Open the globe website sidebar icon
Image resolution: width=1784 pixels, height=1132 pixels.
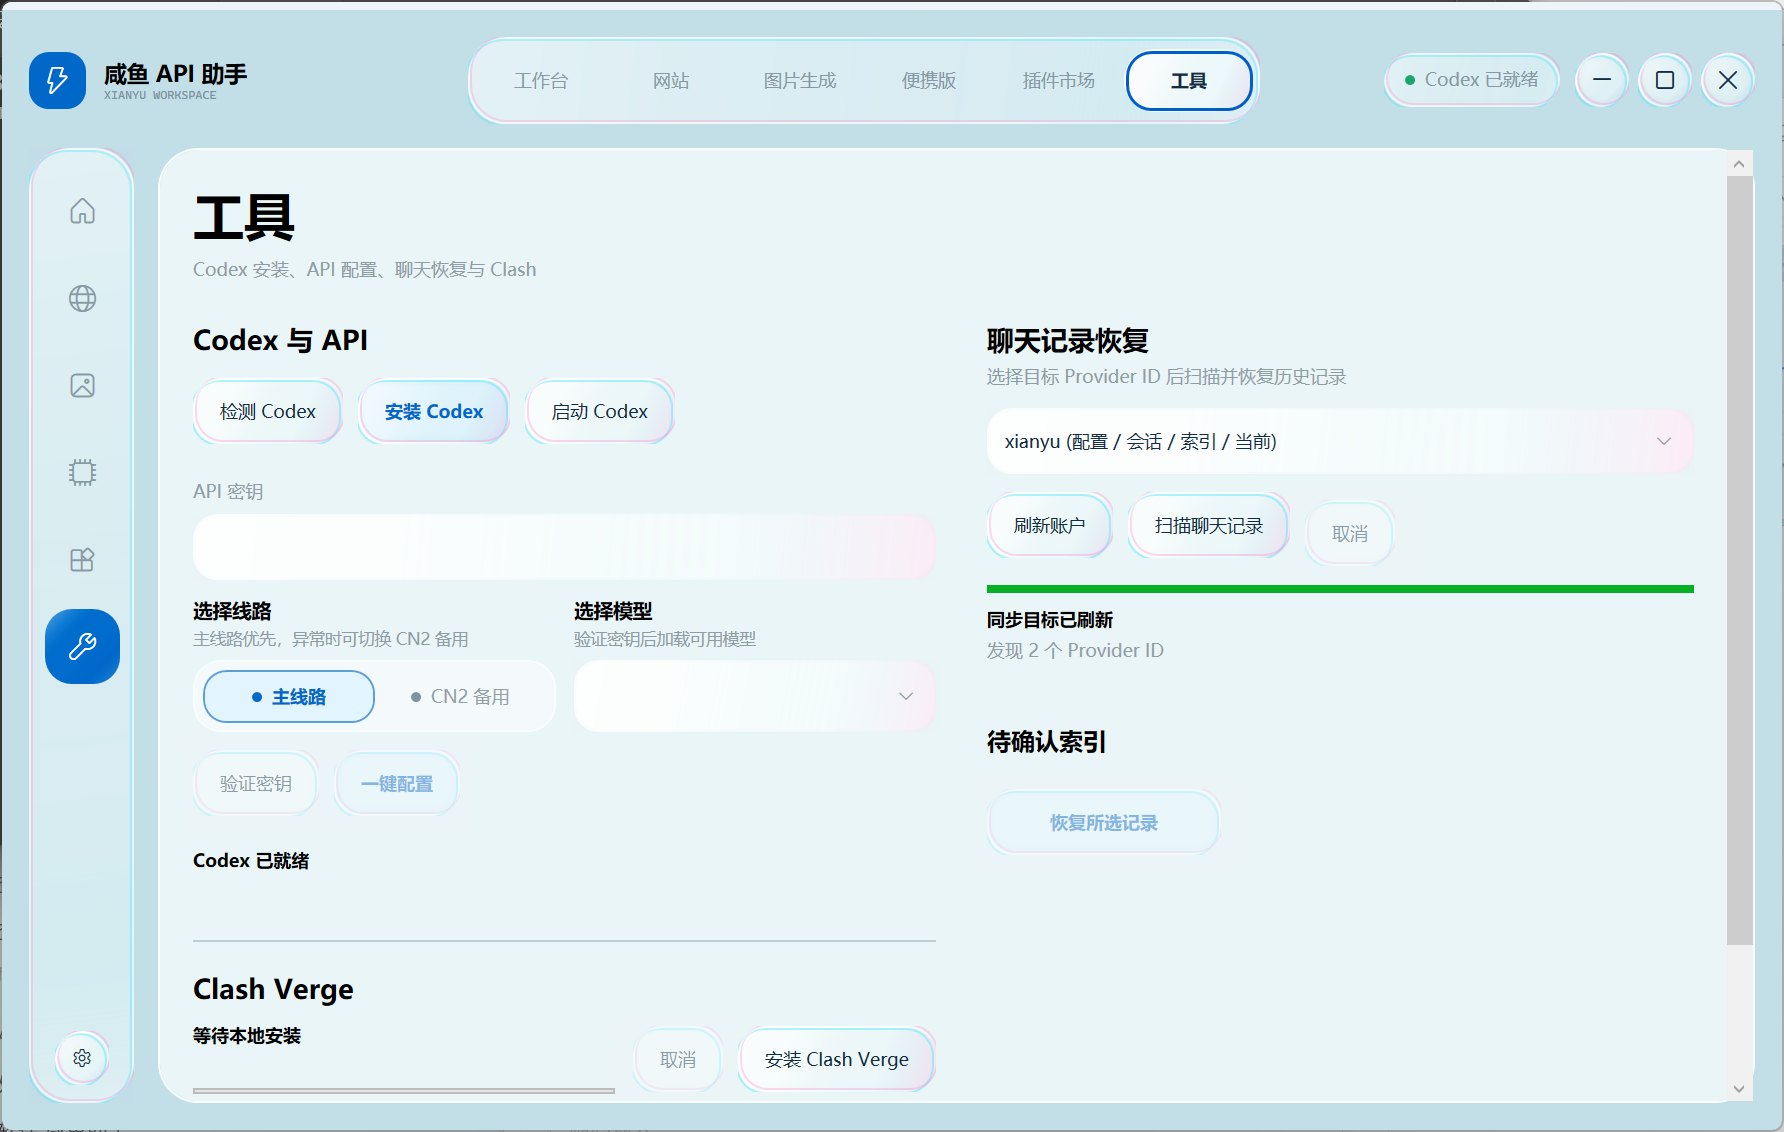[82, 298]
